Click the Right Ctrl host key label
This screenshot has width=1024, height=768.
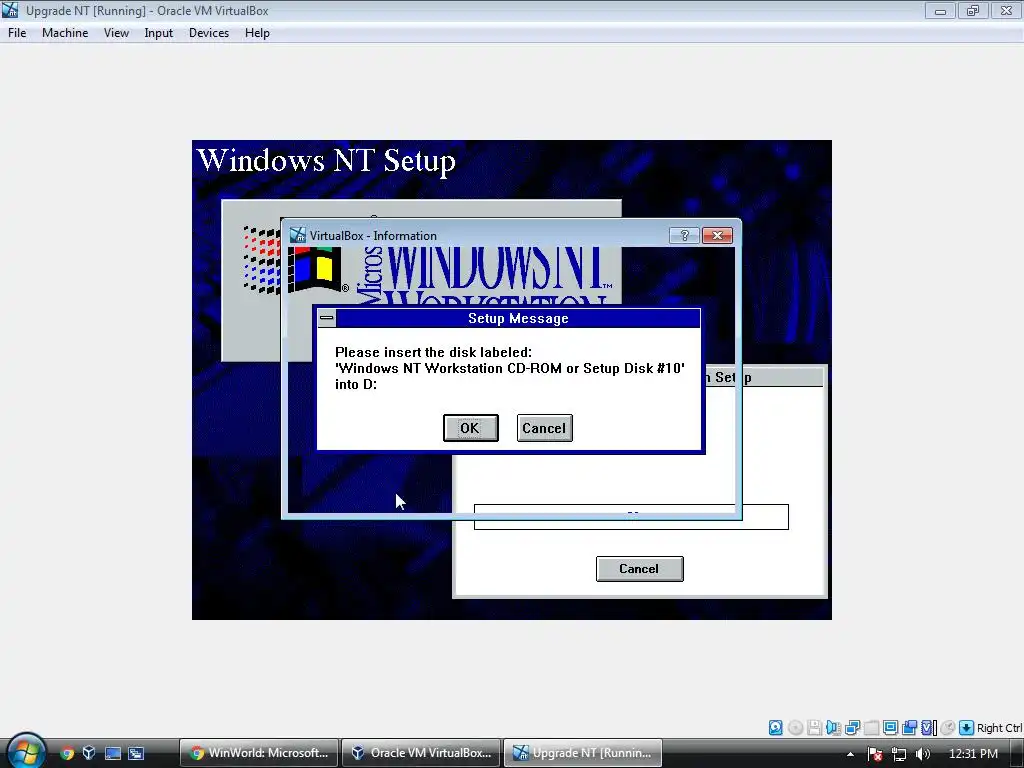999,728
